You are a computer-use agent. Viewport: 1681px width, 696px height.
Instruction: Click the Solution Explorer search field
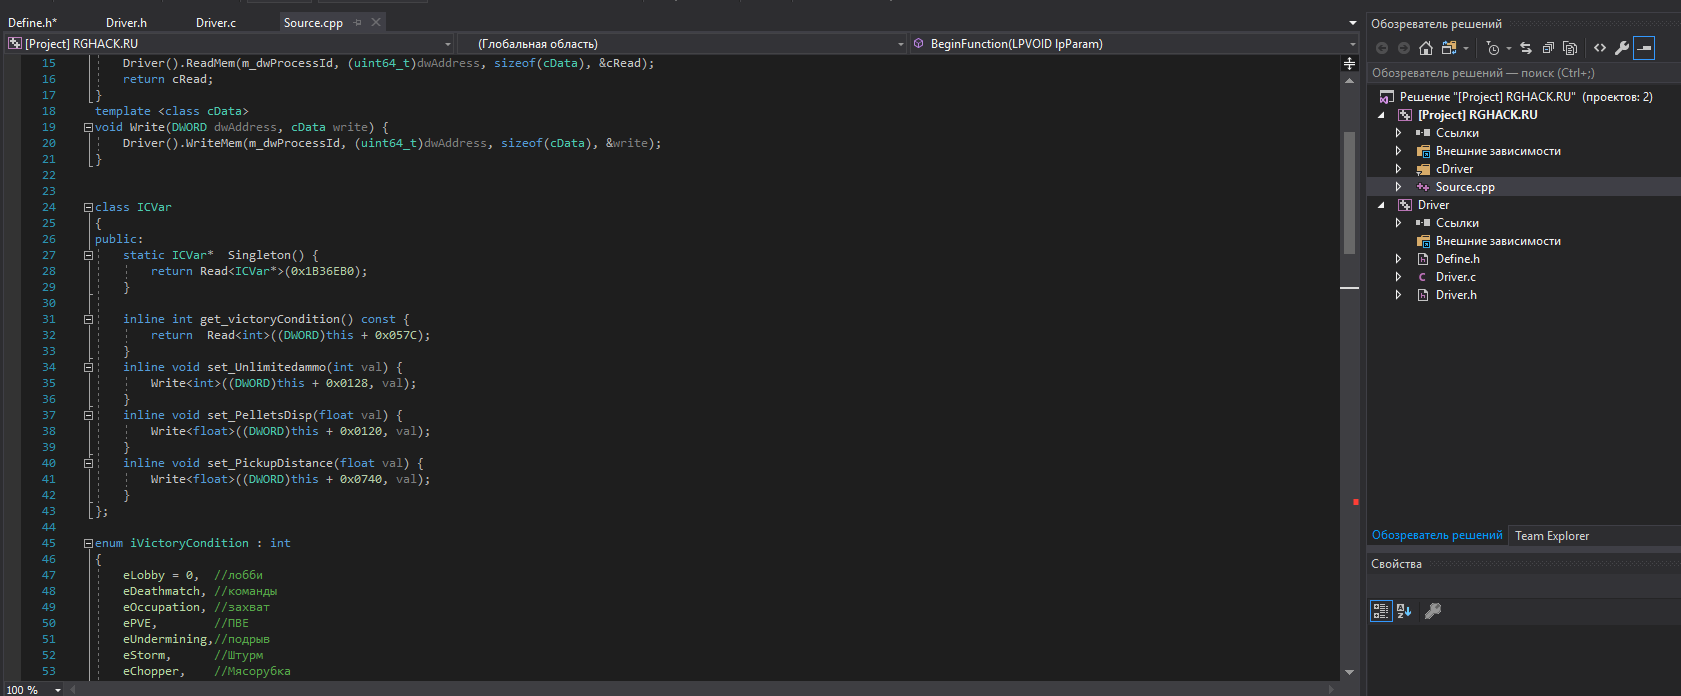(x=1522, y=73)
